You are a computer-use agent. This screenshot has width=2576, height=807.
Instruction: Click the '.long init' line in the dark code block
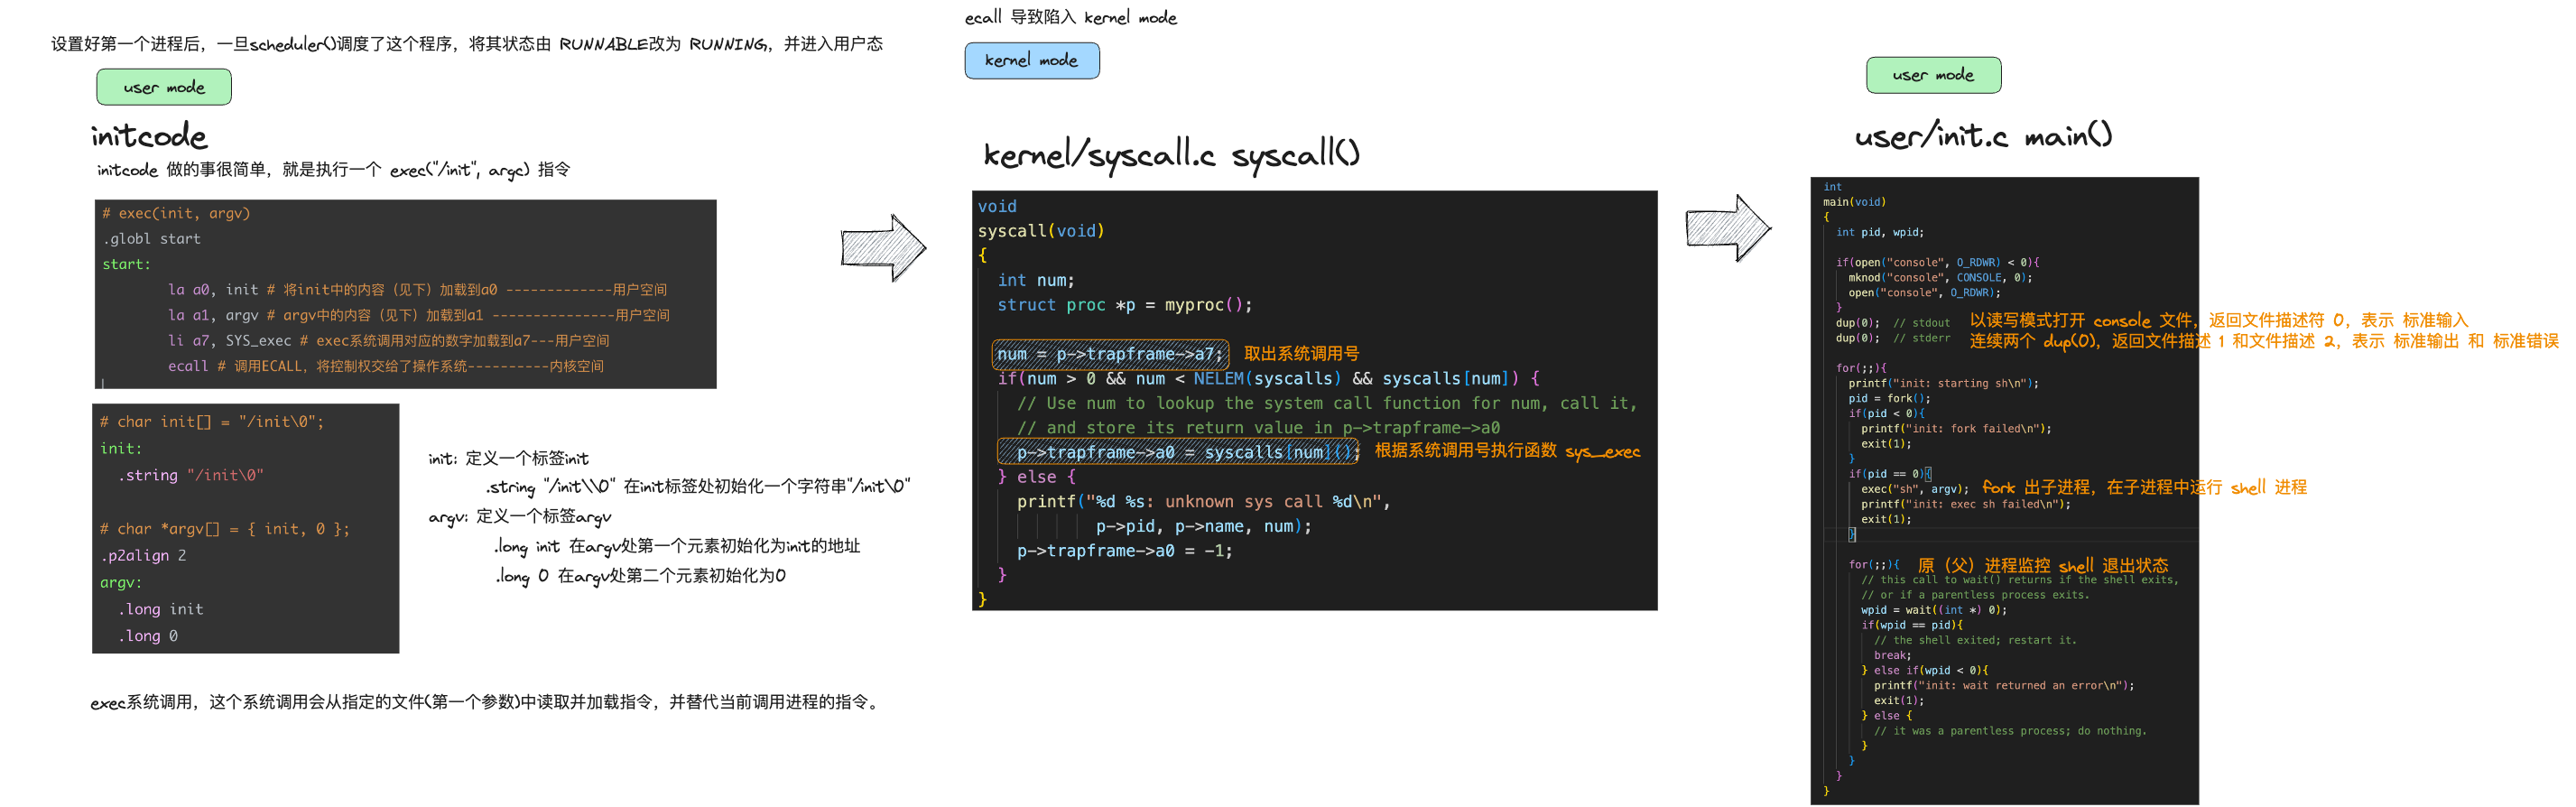click(161, 609)
